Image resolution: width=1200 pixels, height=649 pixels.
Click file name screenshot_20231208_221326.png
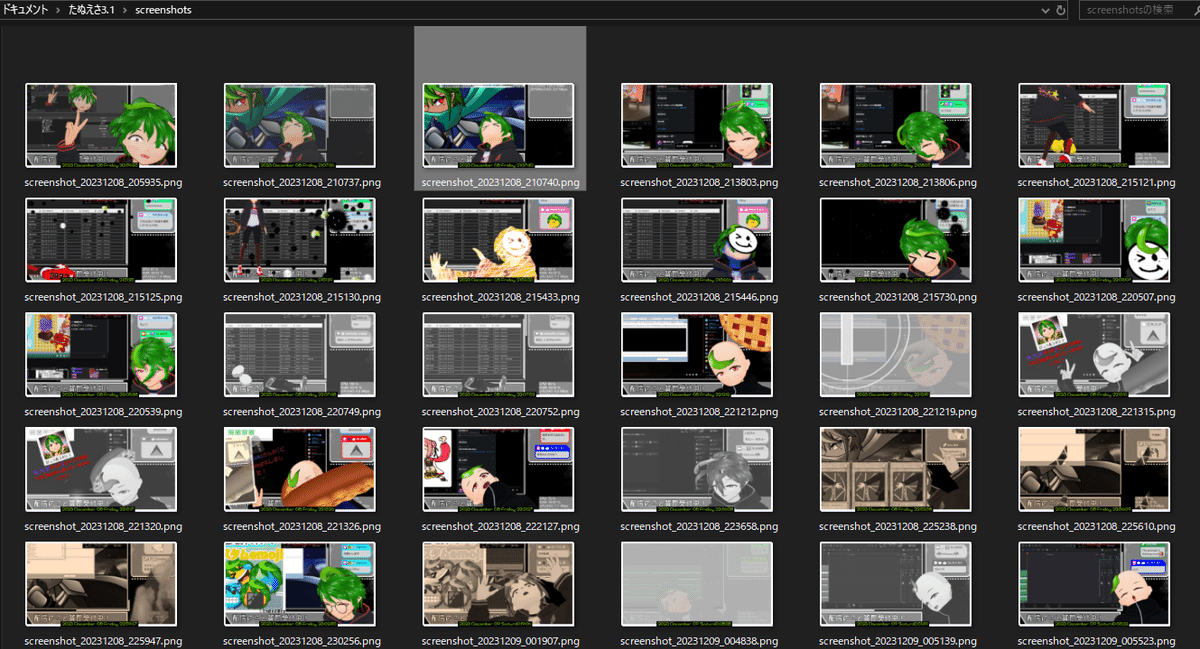coord(302,526)
